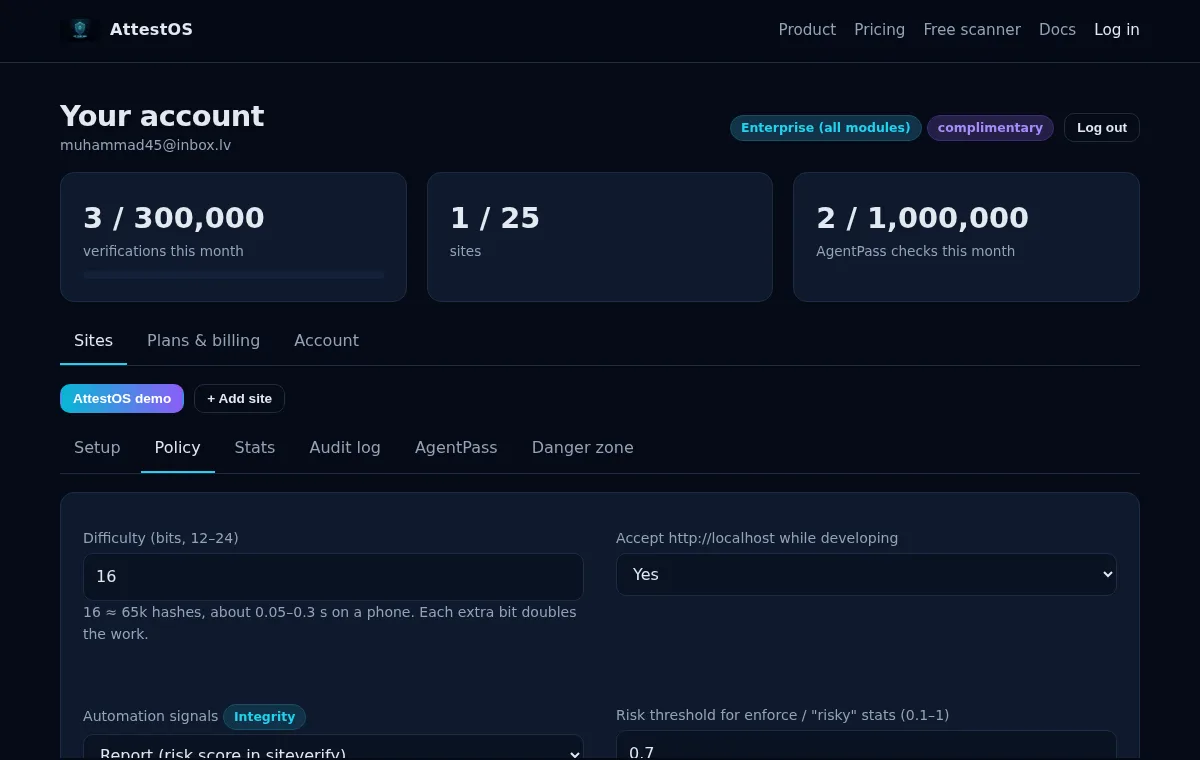This screenshot has width=1200, height=760.
Task: Click the '16 ≈ 65k hashes' help text
Action: coord(330,623)
